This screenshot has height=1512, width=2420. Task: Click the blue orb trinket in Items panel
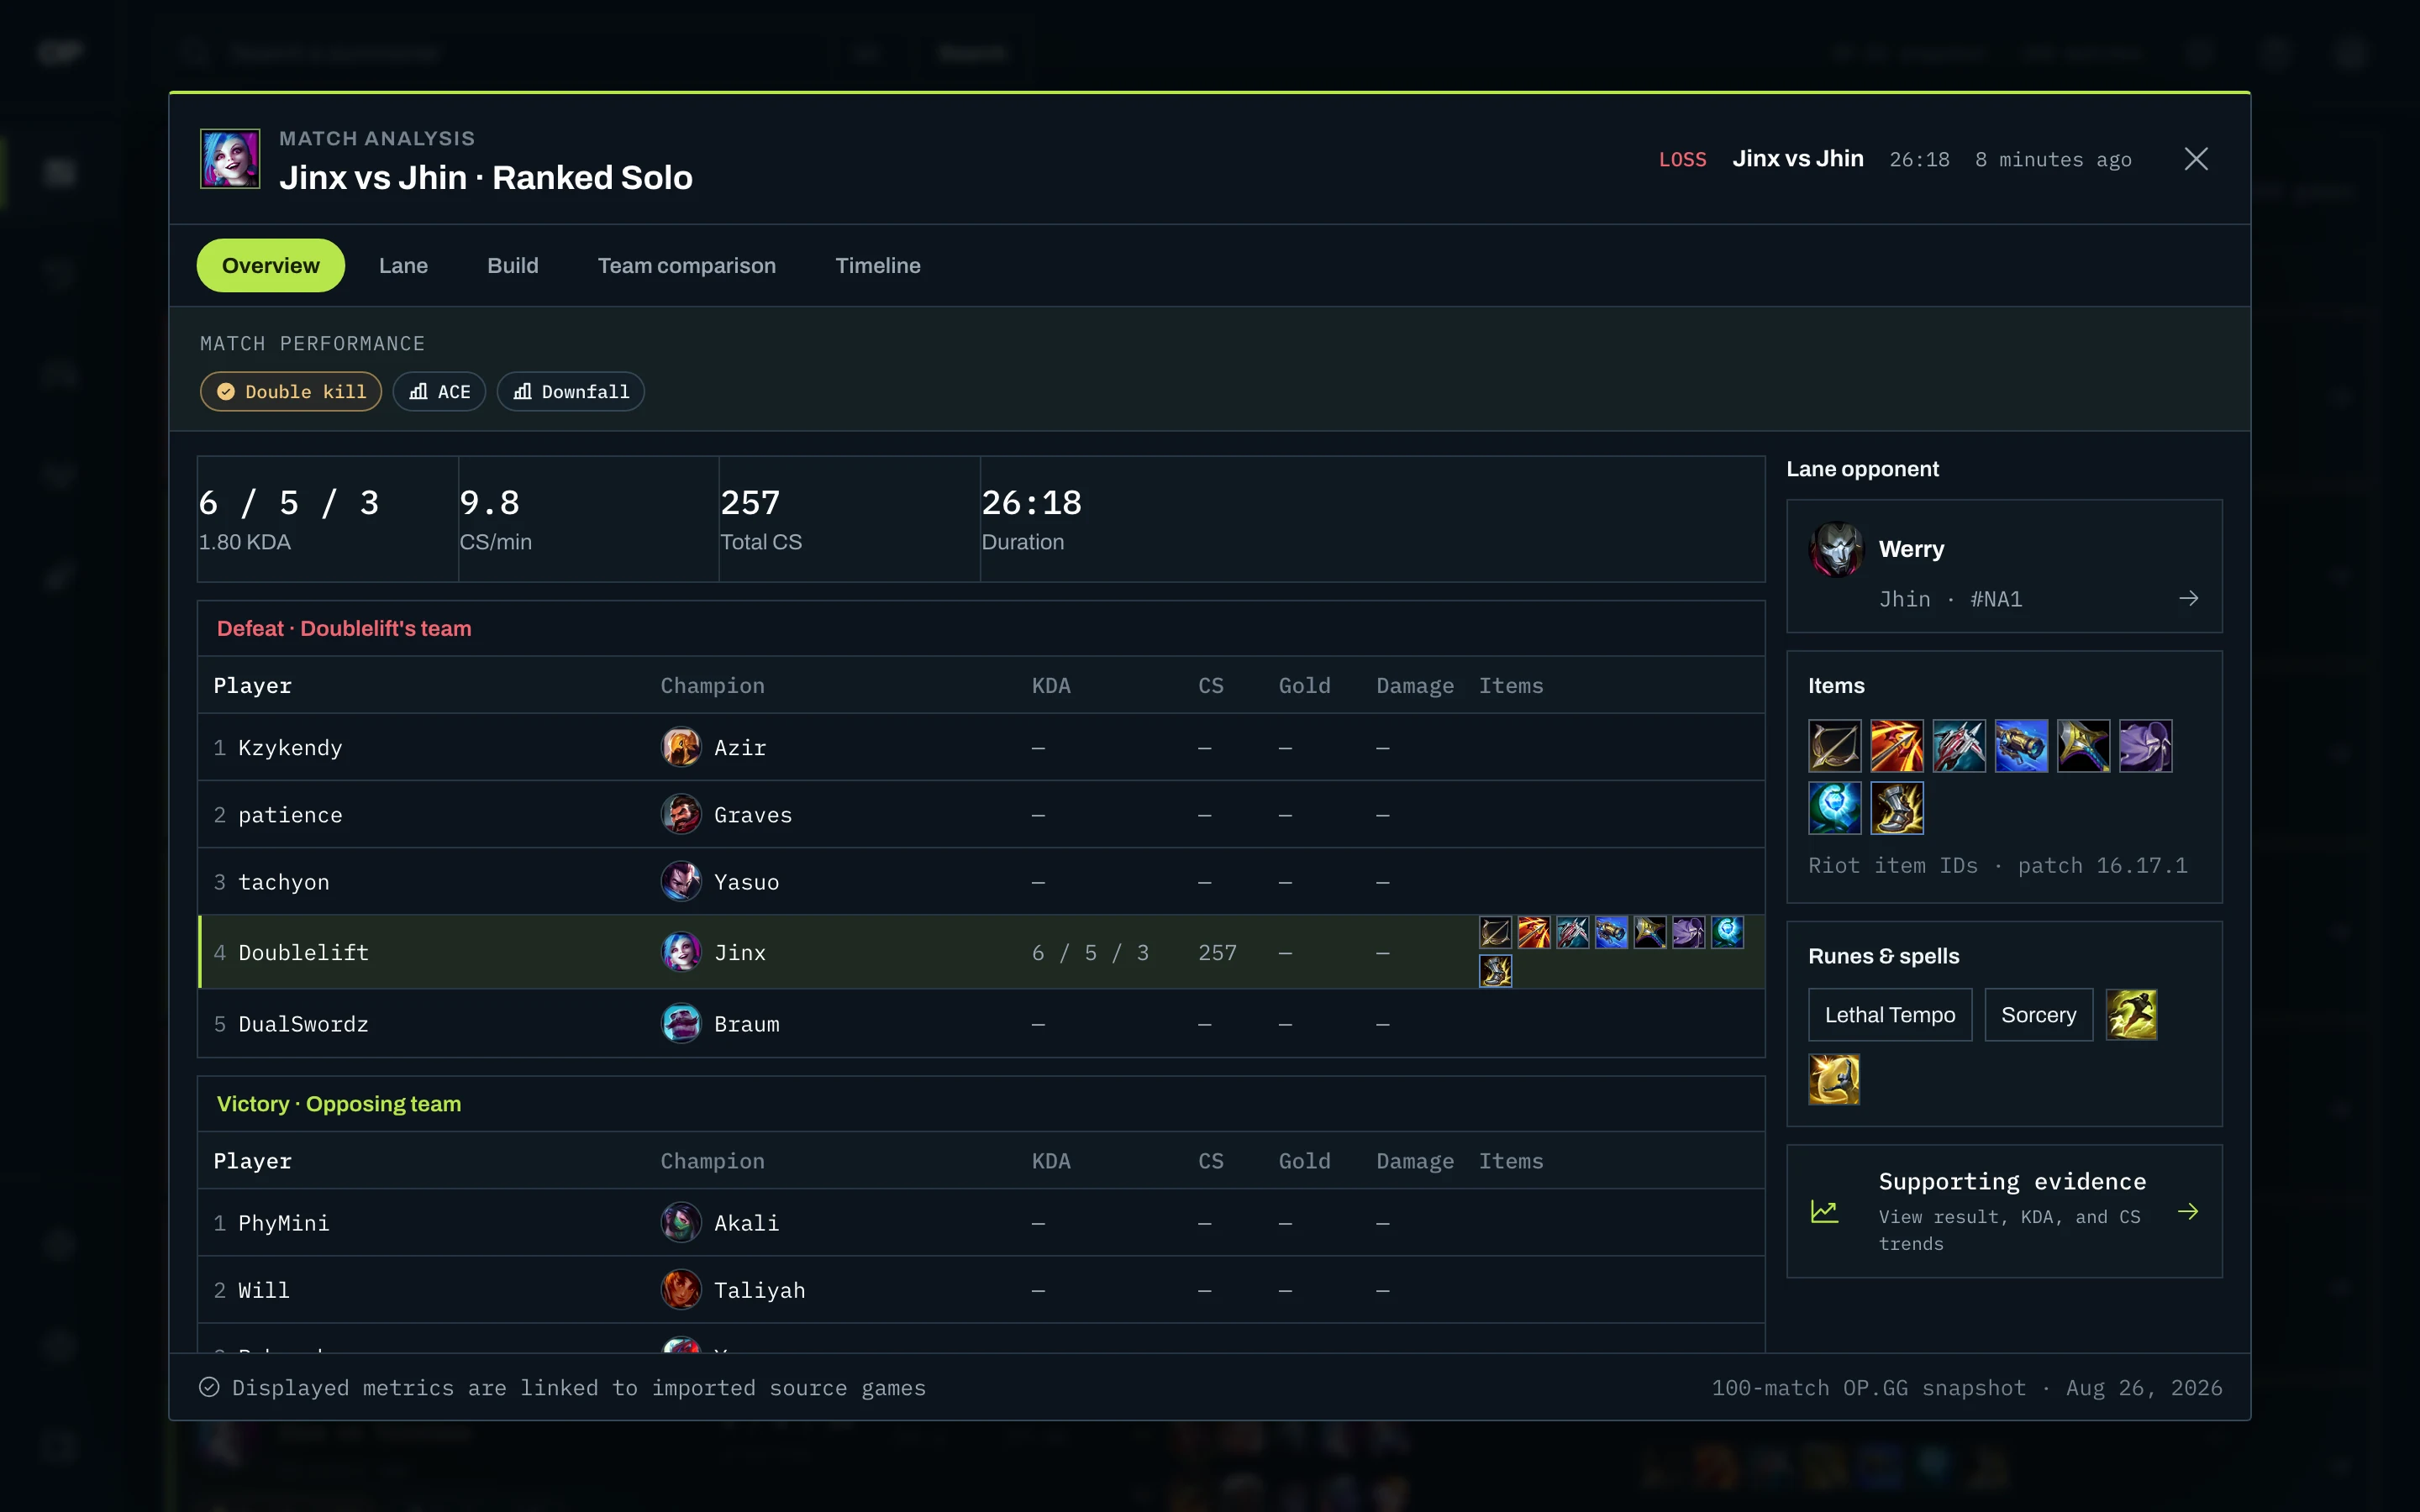click(1834, 808)
